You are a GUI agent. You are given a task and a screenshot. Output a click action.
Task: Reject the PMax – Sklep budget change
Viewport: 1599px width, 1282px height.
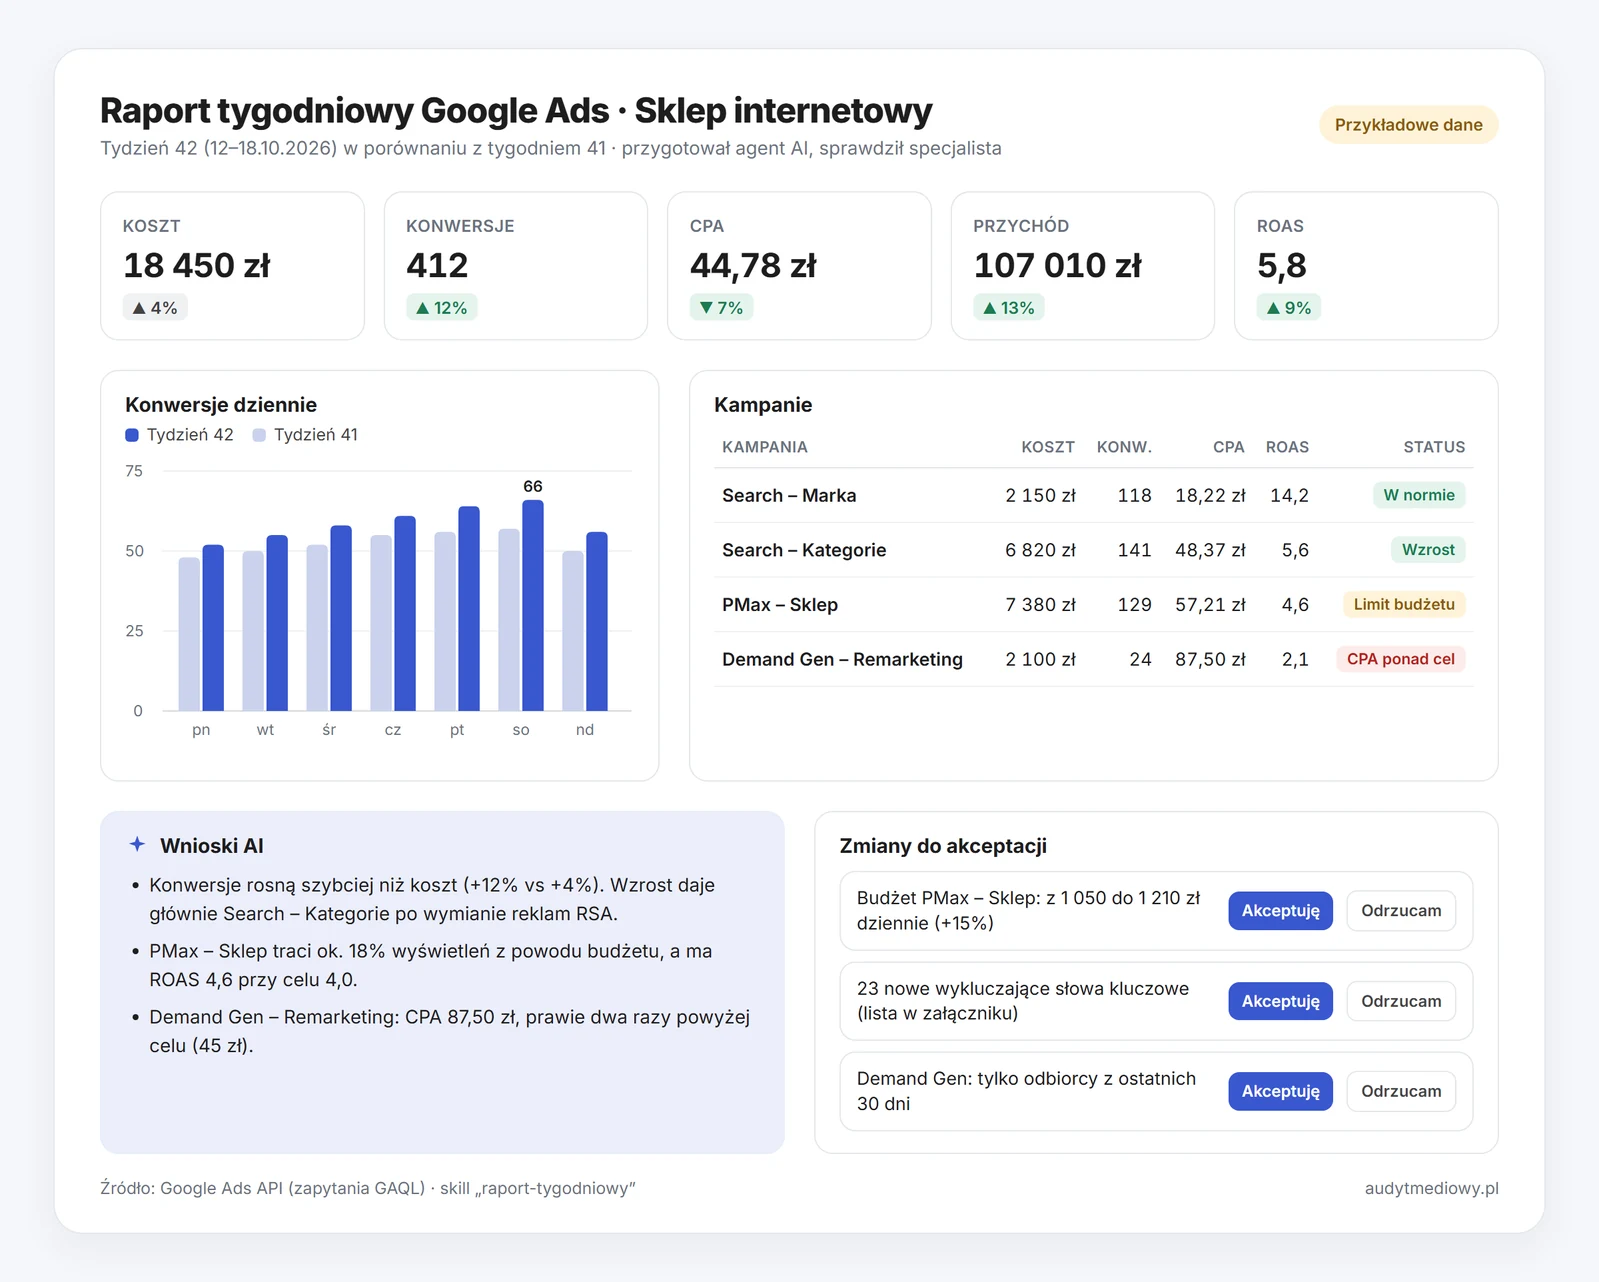pyautogui.click(x=1401, y=911)
